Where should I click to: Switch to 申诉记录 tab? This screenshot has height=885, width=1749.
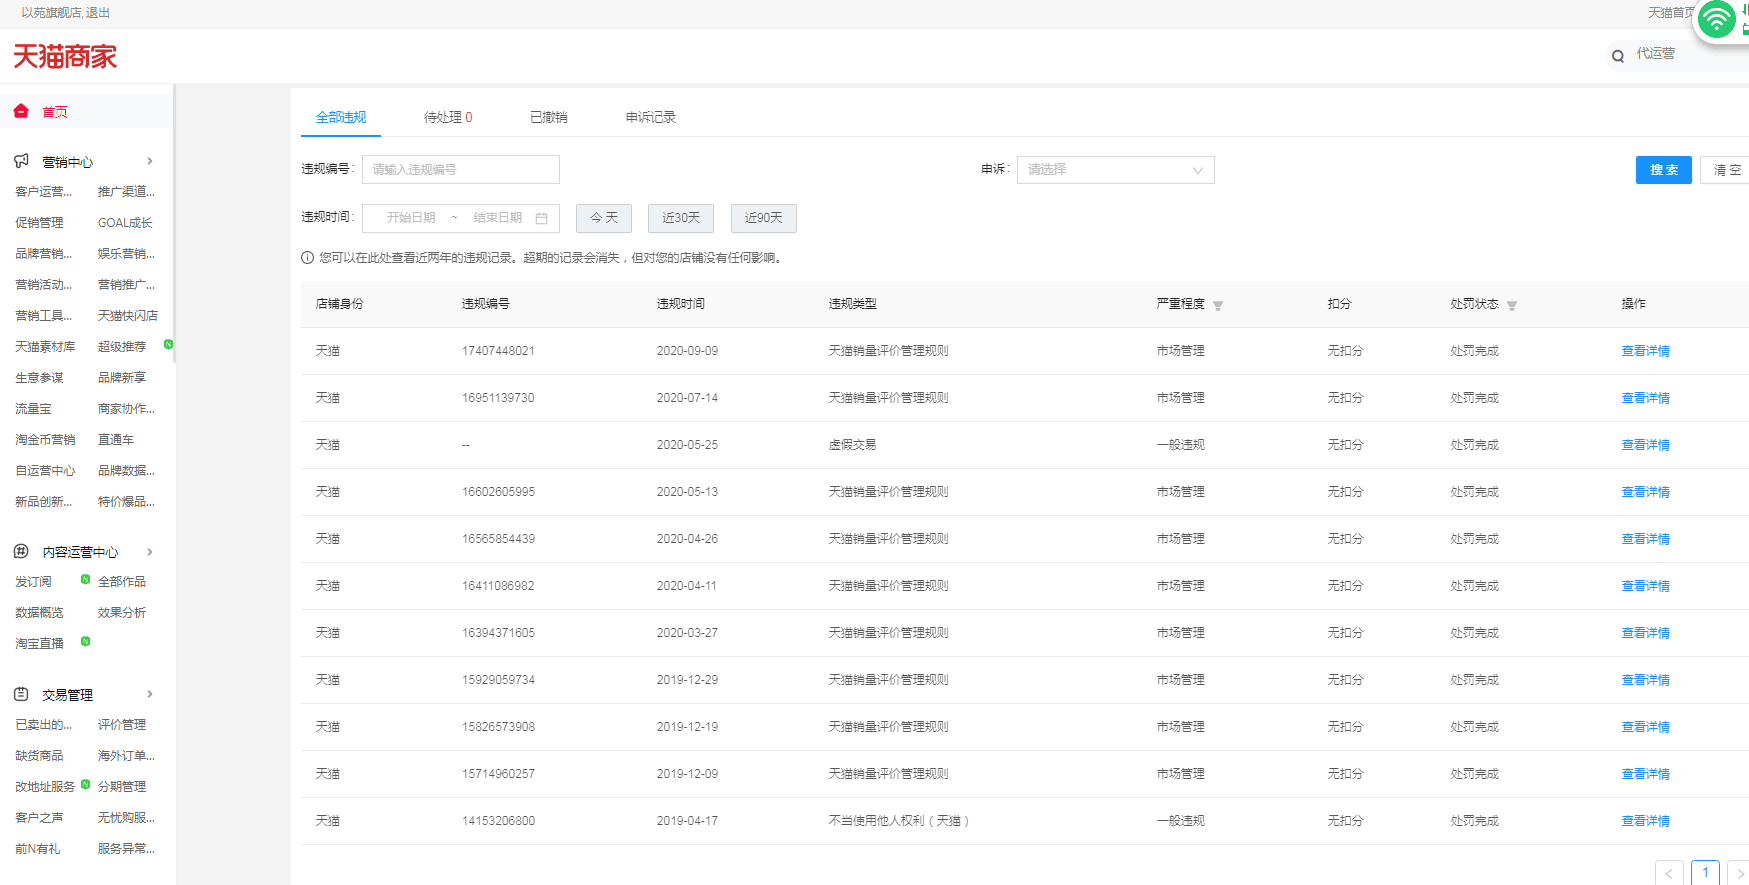click(x=651, y=117)
